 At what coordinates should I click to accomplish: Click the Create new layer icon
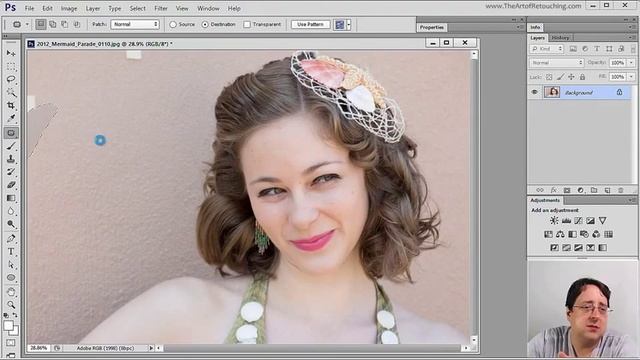coord(607,190)
